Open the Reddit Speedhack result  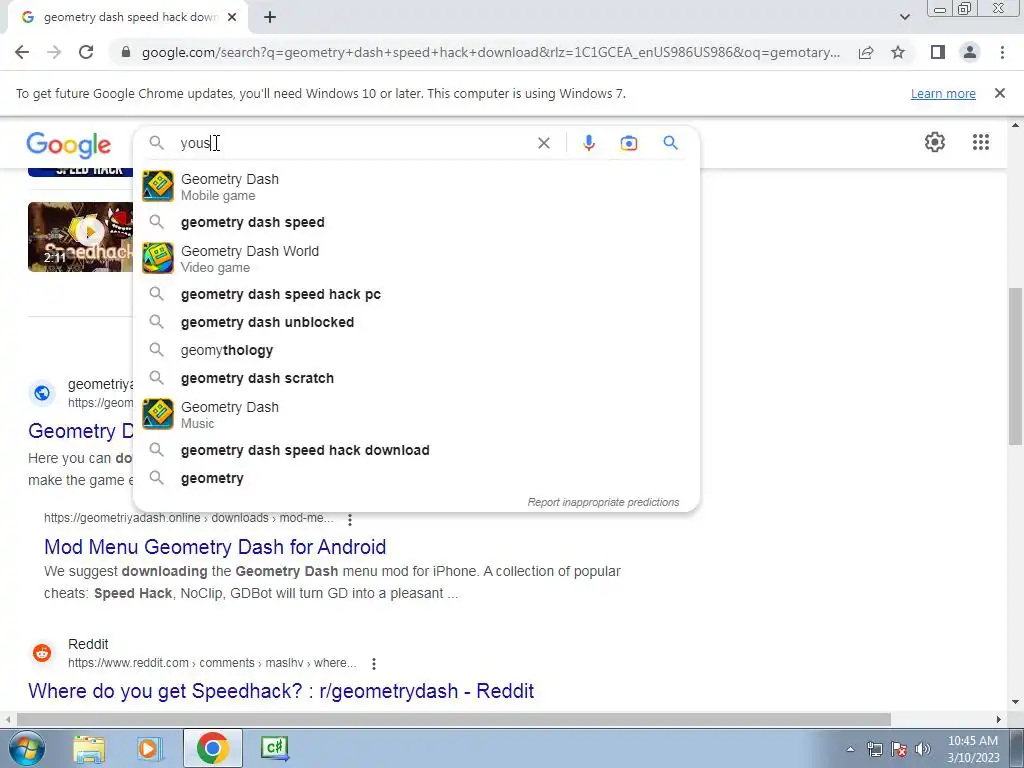point(281,691)
